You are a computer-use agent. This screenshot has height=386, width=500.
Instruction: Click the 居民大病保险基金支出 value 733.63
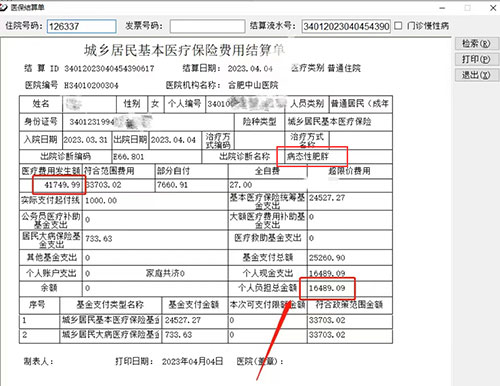[x=99, y=239]
